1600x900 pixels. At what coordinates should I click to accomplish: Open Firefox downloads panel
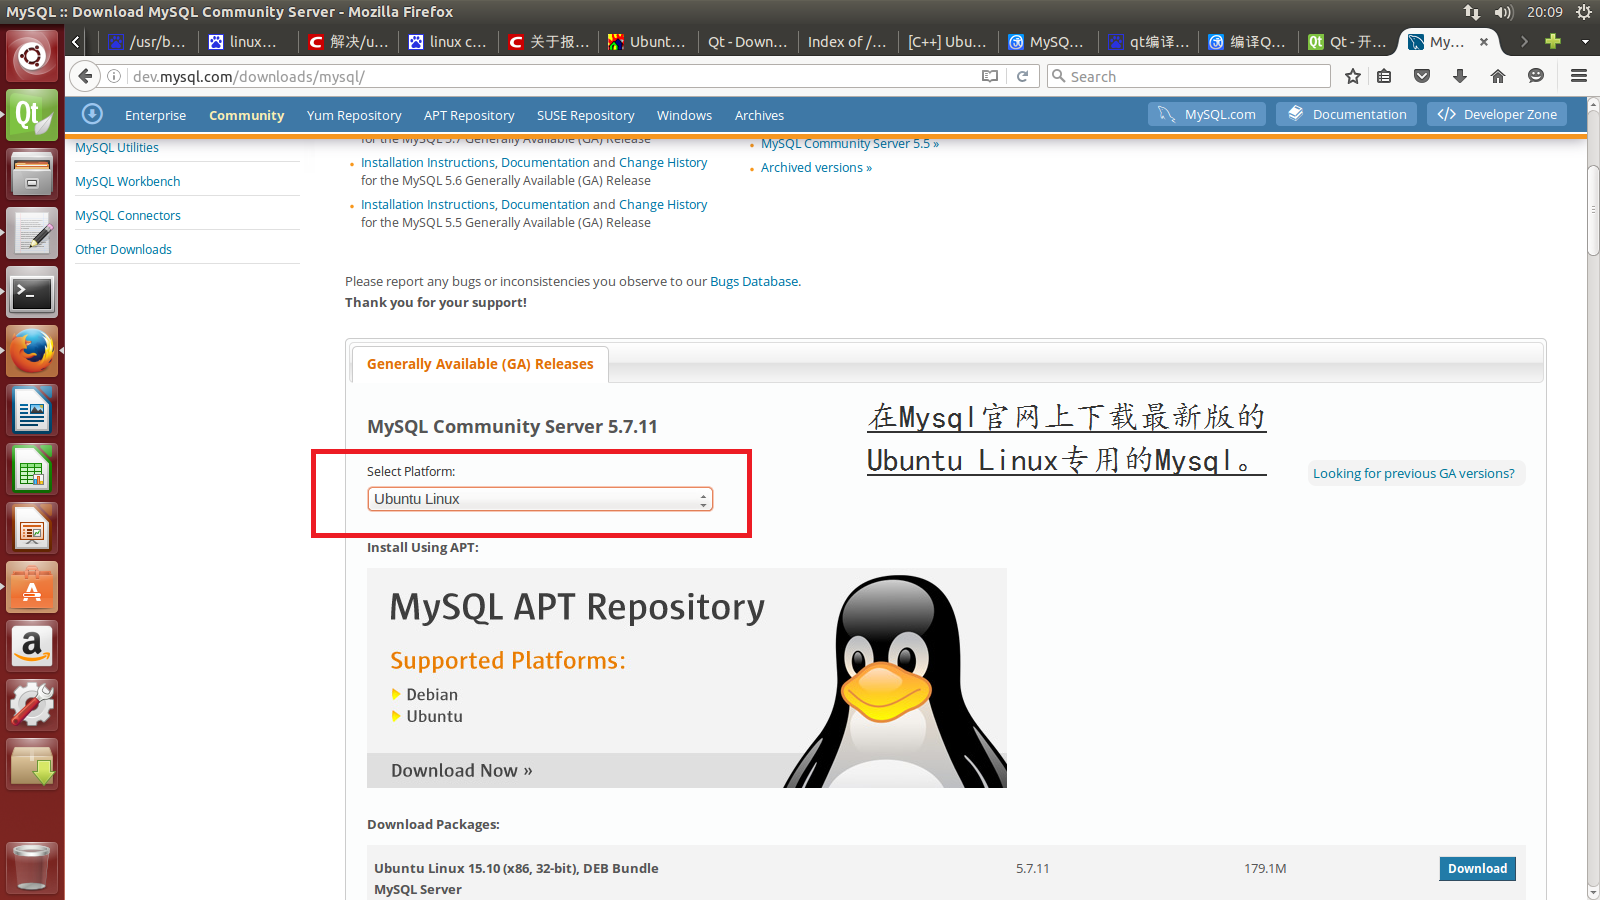pos(1460,76)
